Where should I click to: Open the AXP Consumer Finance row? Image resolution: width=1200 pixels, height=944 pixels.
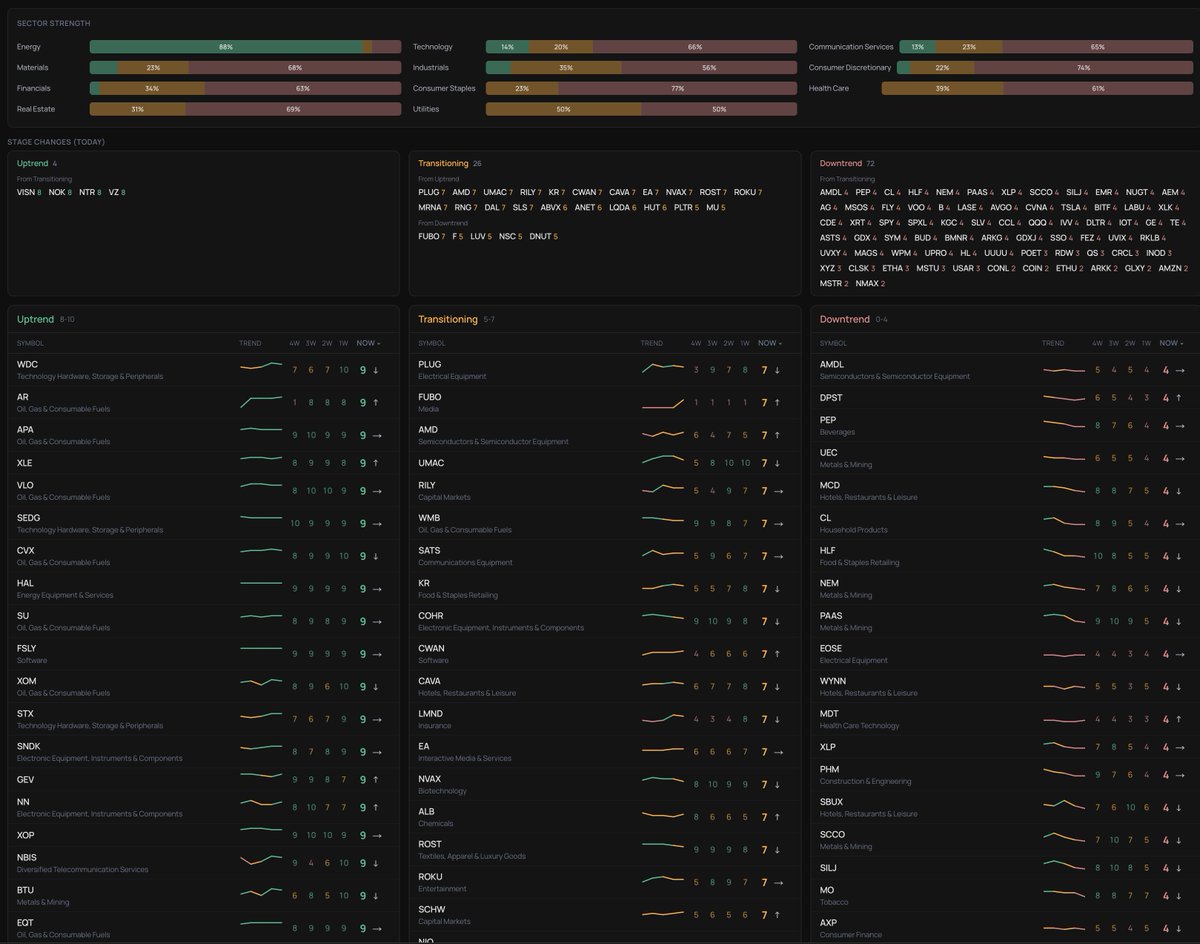click(x=1005, y=928)
